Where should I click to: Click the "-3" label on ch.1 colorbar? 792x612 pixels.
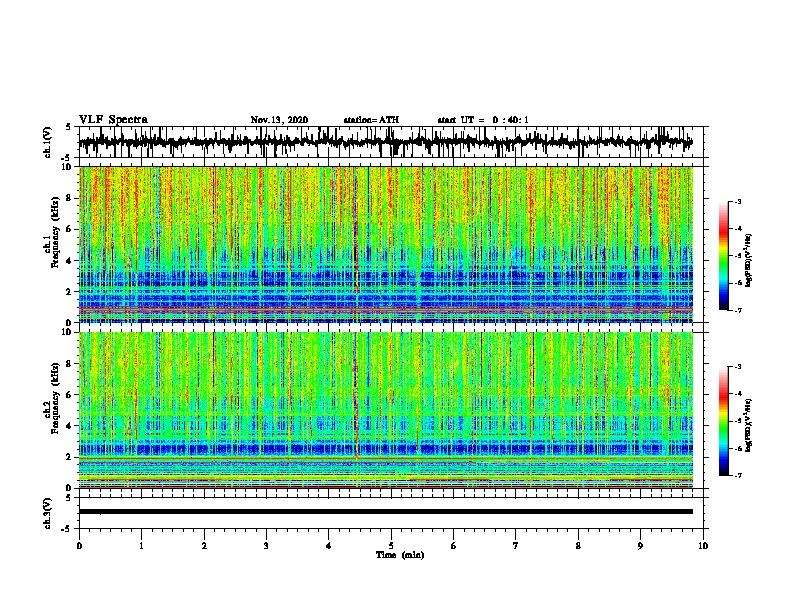click(x=737, y=201)
